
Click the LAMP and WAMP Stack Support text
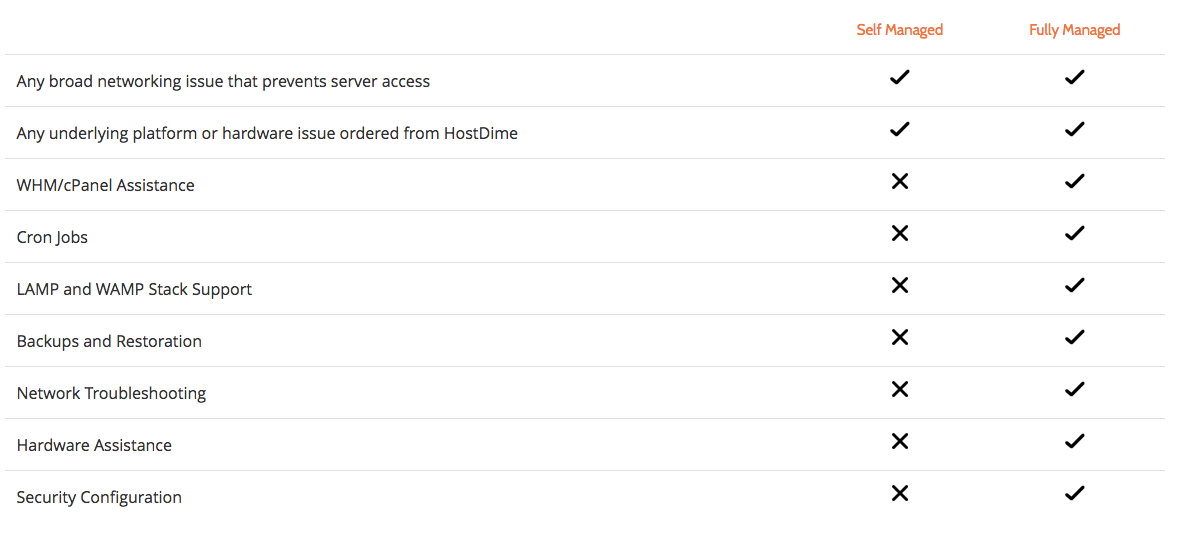coord(134,289)
